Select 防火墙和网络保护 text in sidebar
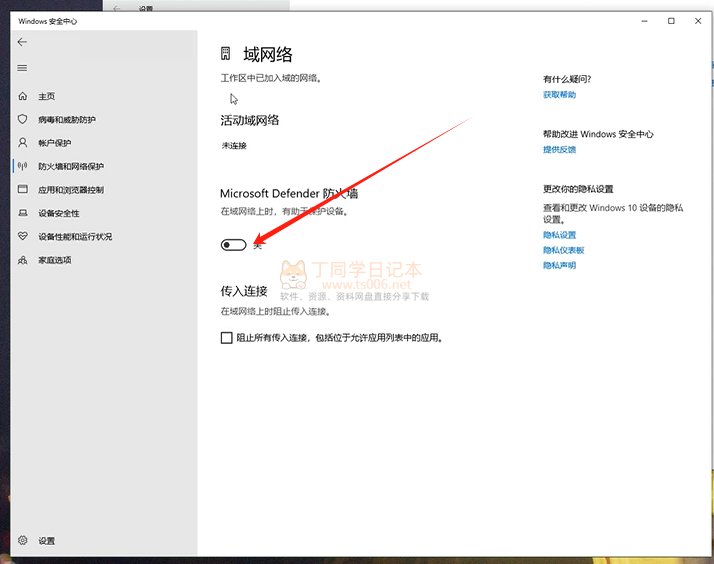 pos(71,167)
